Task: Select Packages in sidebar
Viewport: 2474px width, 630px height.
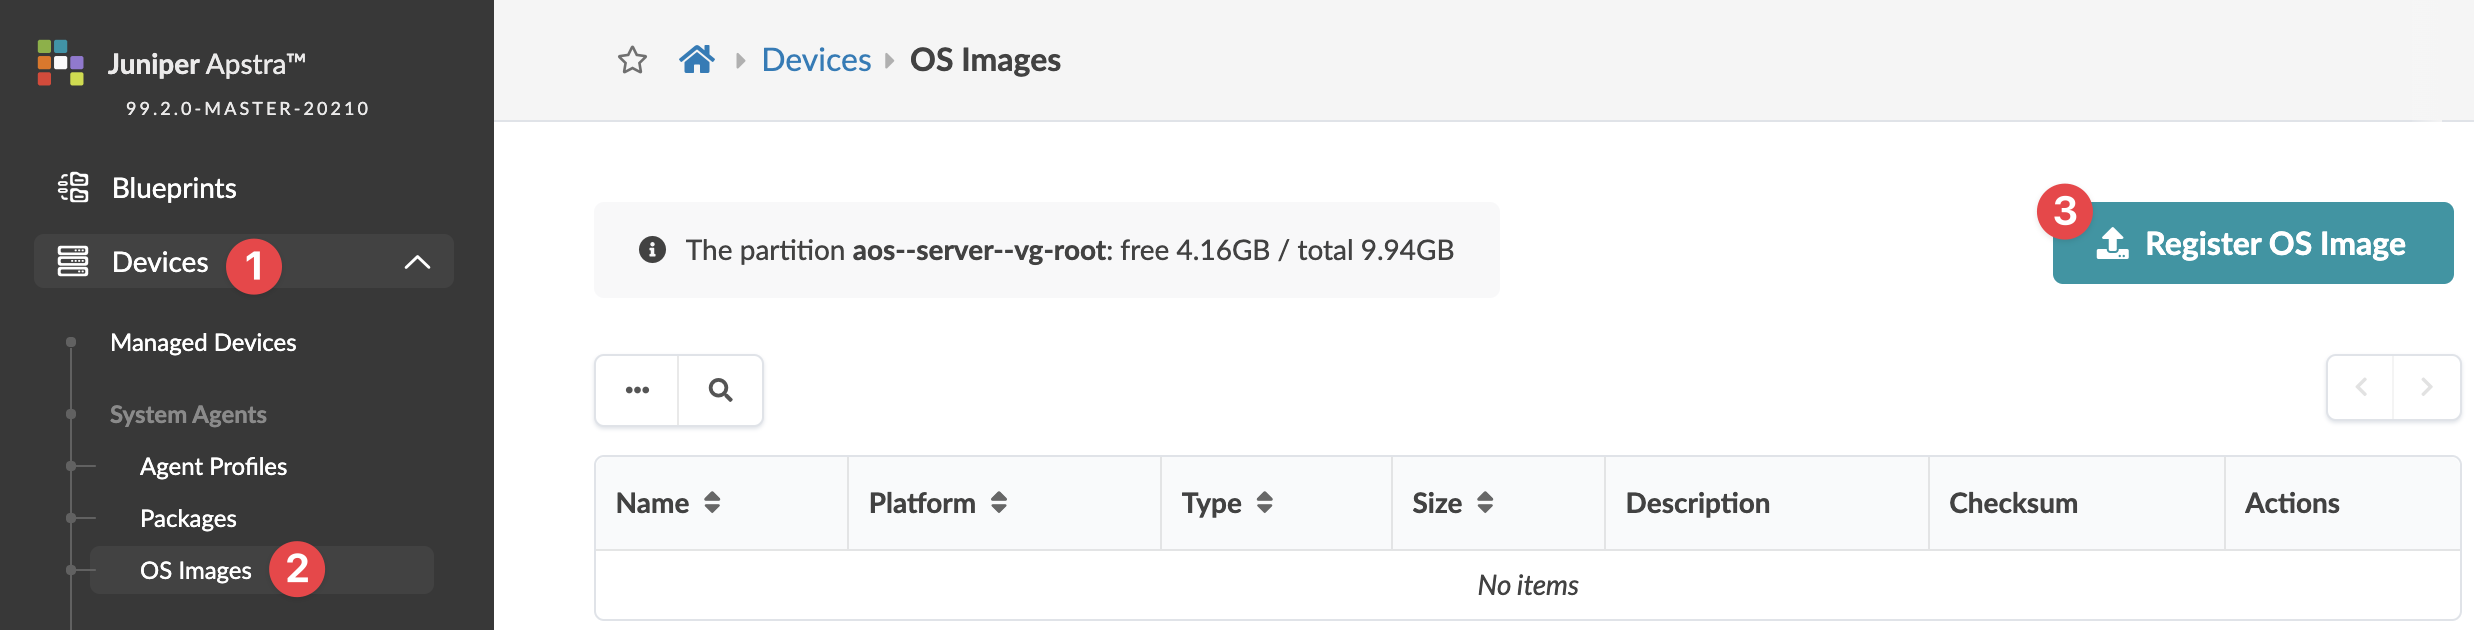Action: tap(188, 518)
